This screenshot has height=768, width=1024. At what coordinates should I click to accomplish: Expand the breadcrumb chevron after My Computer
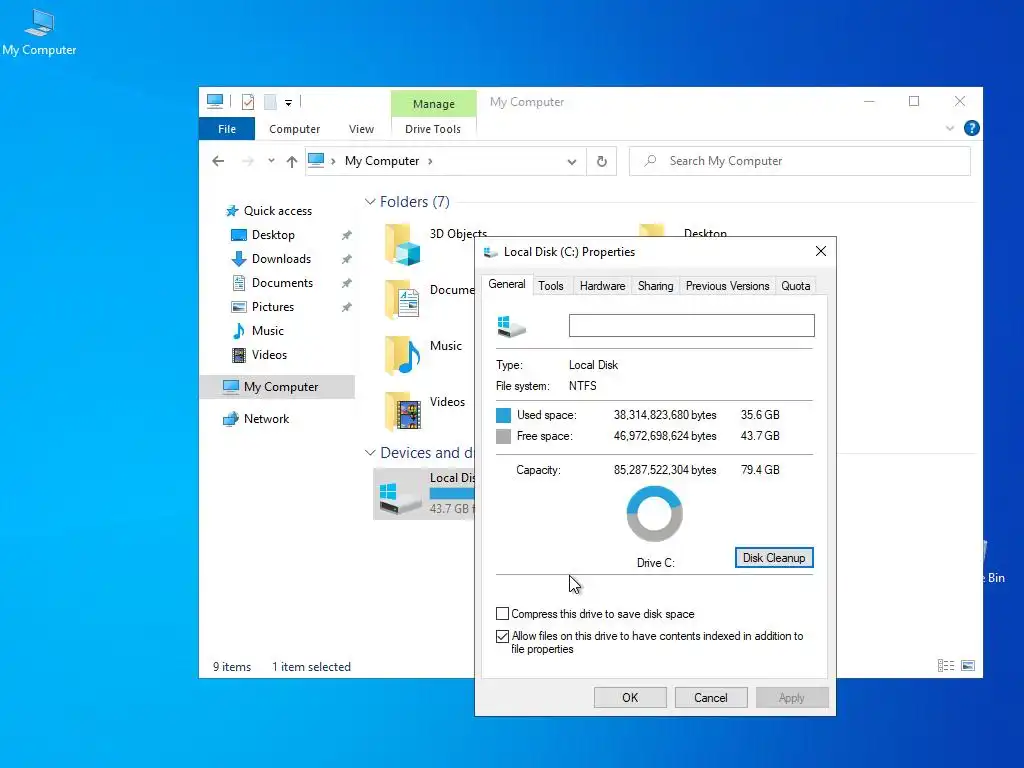[430, 161]
